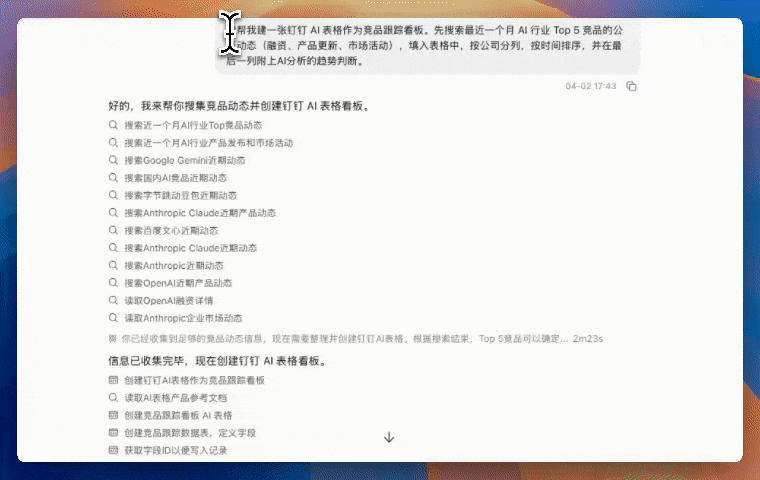Viewport: 760px width, 480px height.
Task: Open step 创建钉钉AI表格作为竞品跟踪看板
Action: (194, 380)
